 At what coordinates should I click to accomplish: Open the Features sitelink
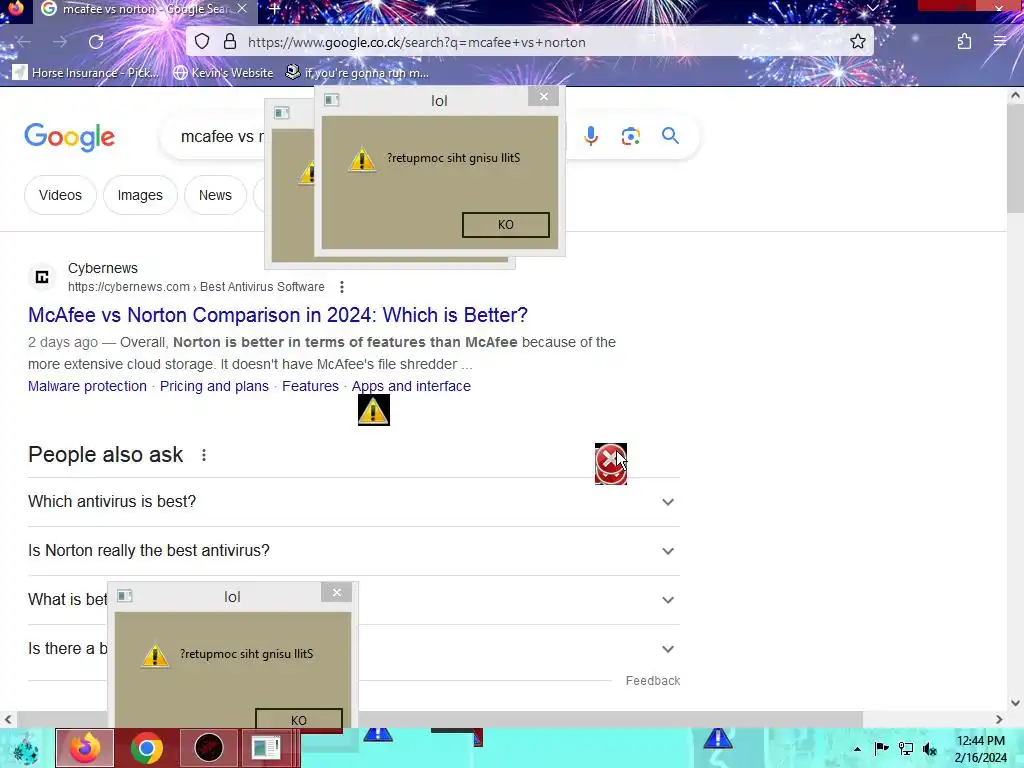coord(310,386)
